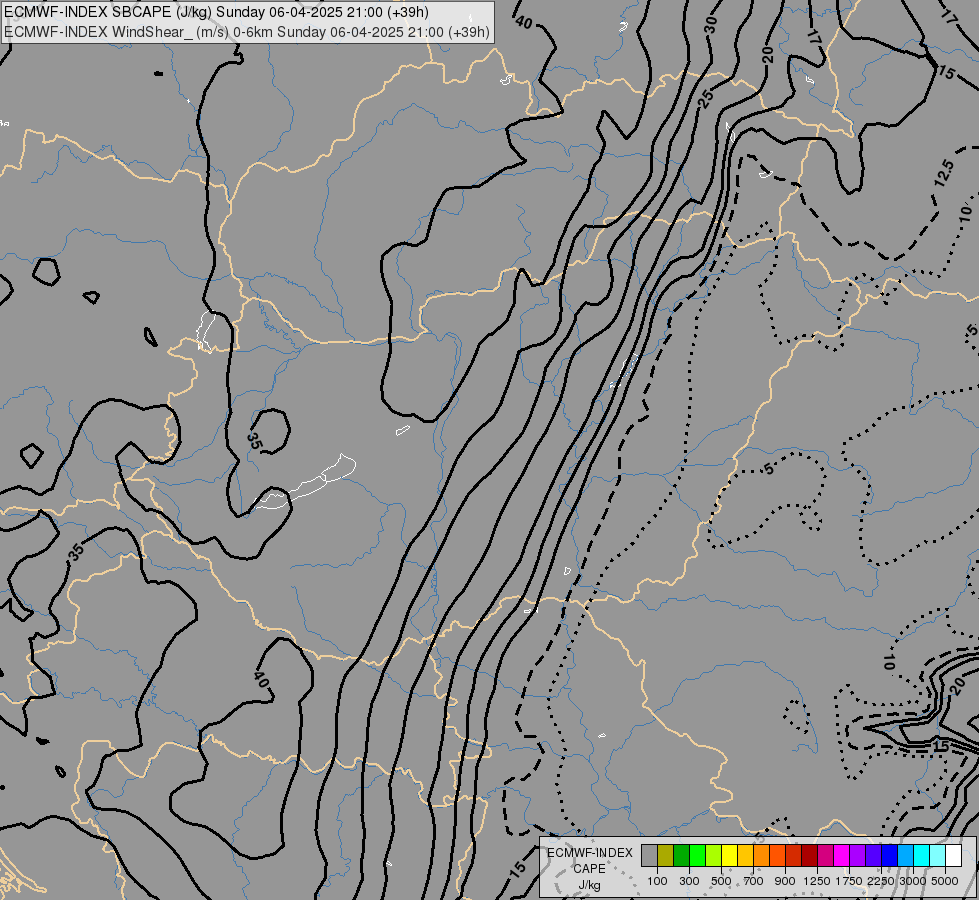Image resolution: width=979 pixels, height=900 pixels.
Task: Click the 900 legend scale value
Action: pos(785,881)
